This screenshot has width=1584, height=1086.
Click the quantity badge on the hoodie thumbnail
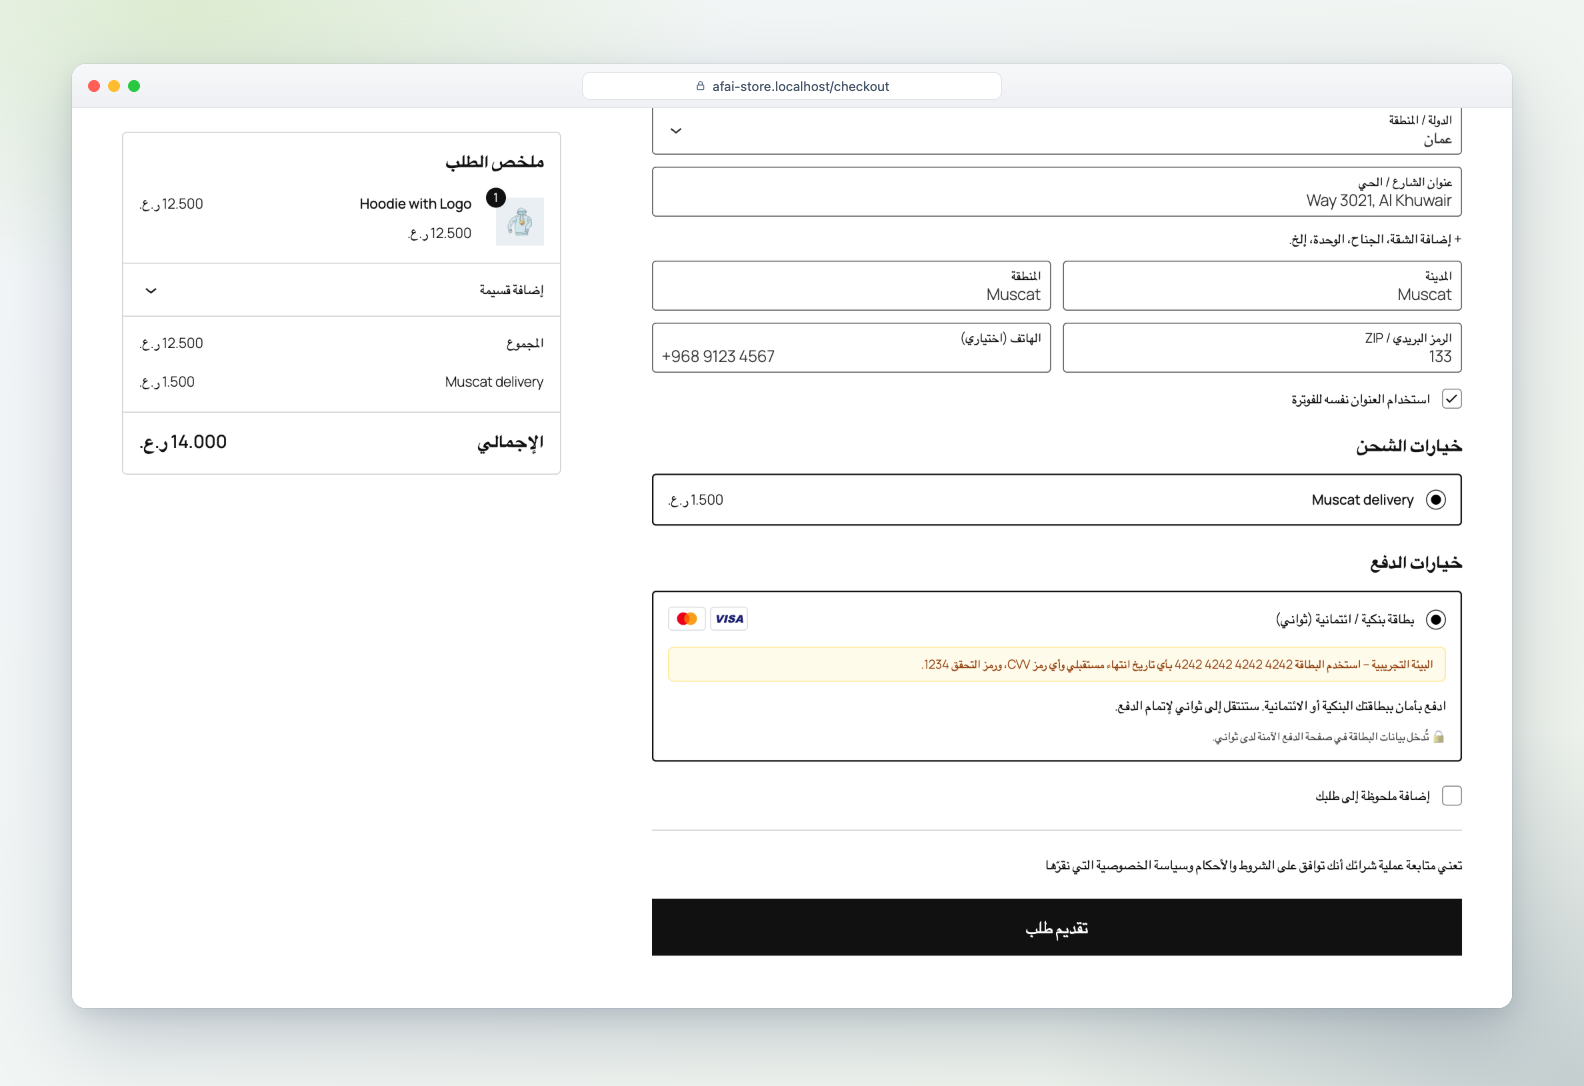coord(496,198)
